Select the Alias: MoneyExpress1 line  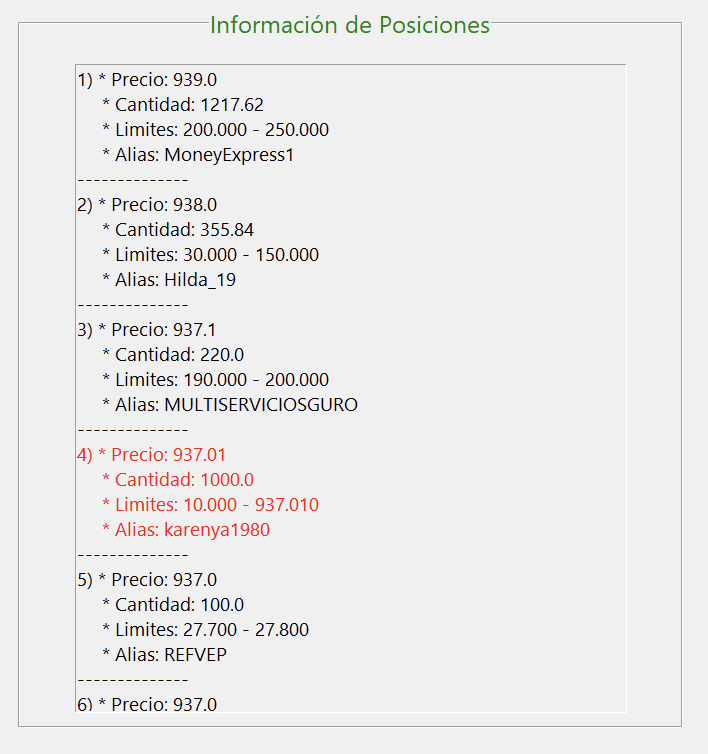pyautogui.click(x=198, y=155)
